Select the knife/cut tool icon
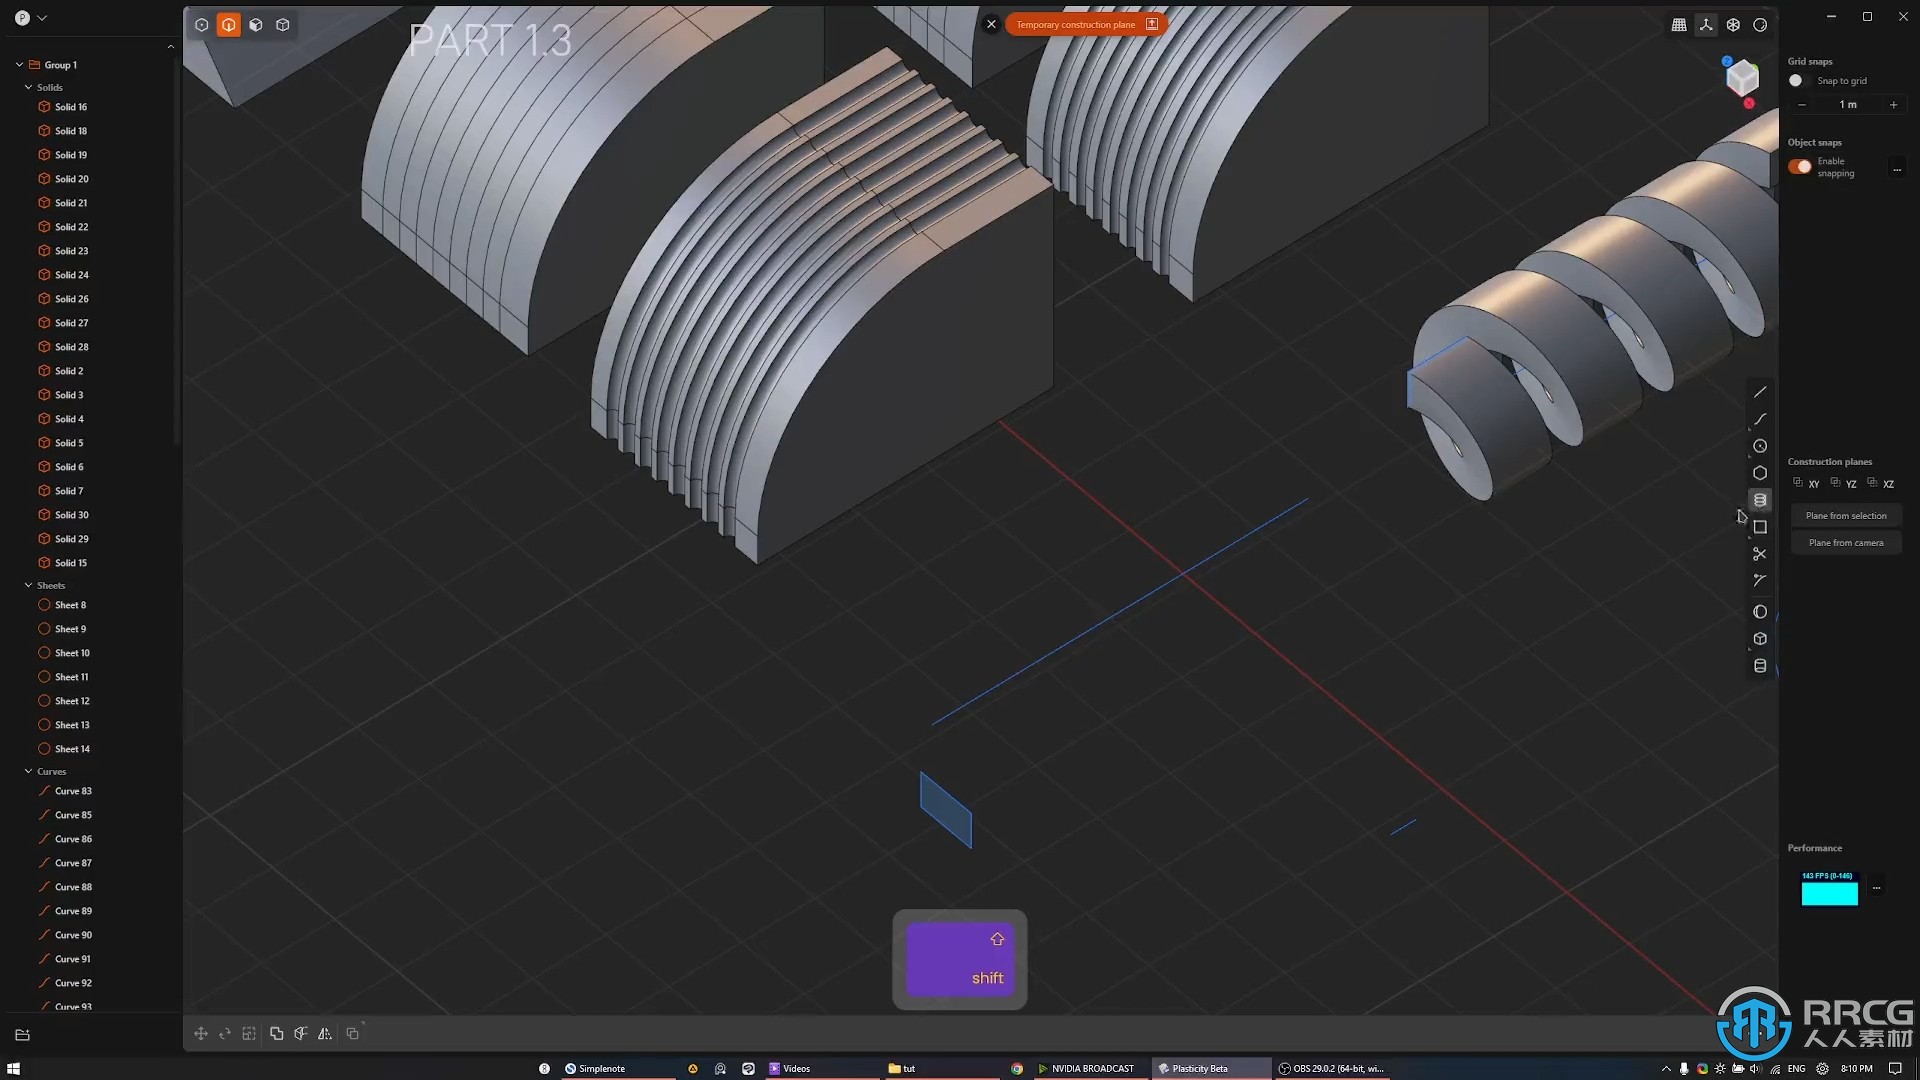This screenshot has height=1080, width=1920. coord(1759,553)
